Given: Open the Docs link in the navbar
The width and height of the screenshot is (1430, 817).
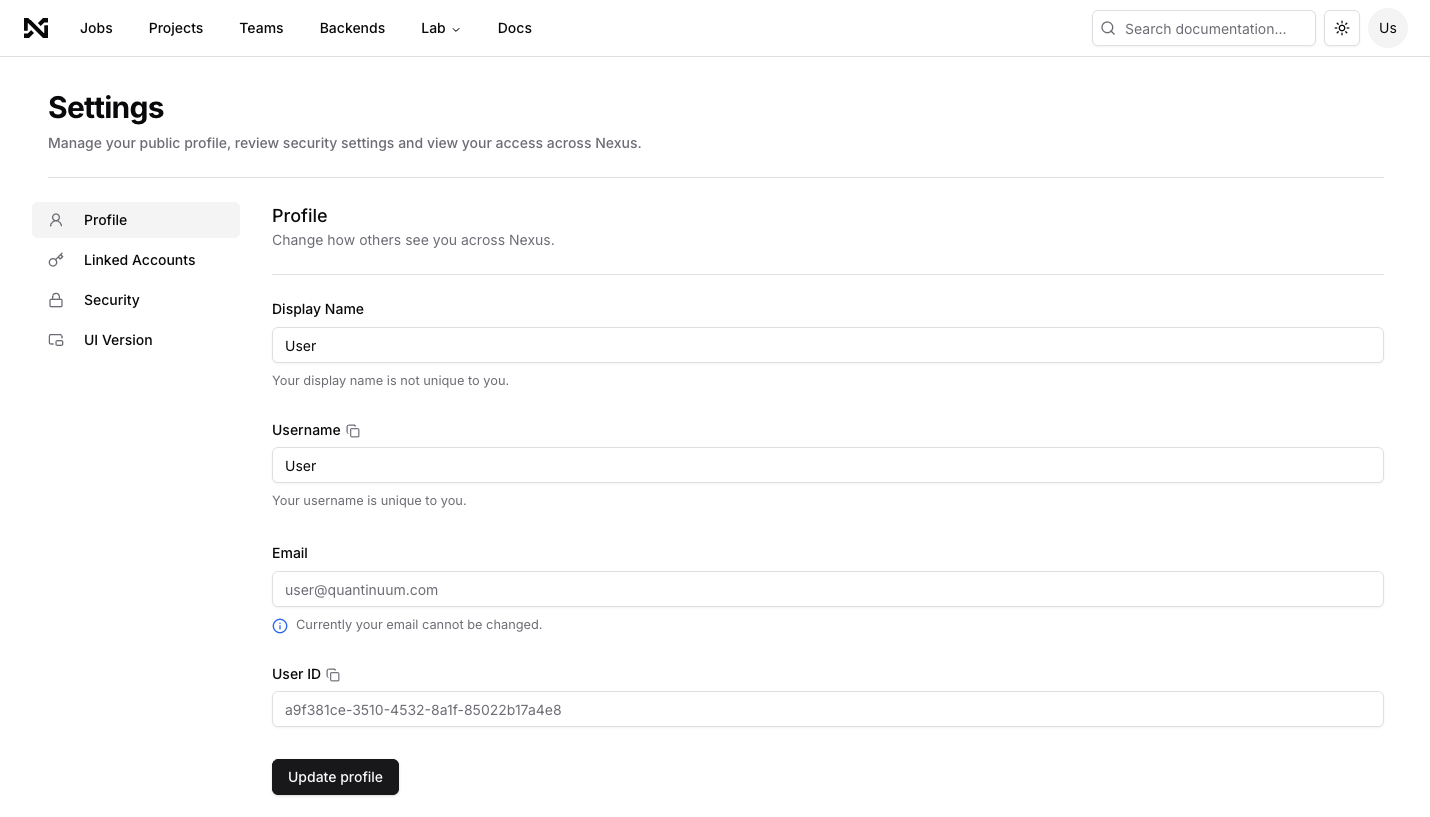Looking at the screenshot, I should coord(514,28).
